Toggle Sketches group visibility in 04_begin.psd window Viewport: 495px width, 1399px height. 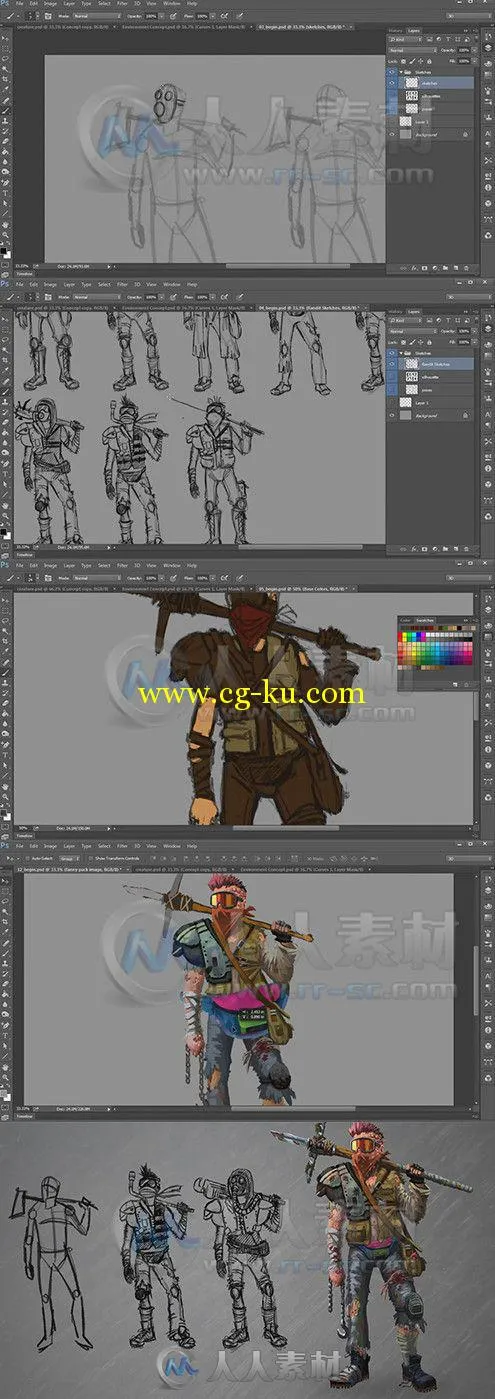(392, 353)
